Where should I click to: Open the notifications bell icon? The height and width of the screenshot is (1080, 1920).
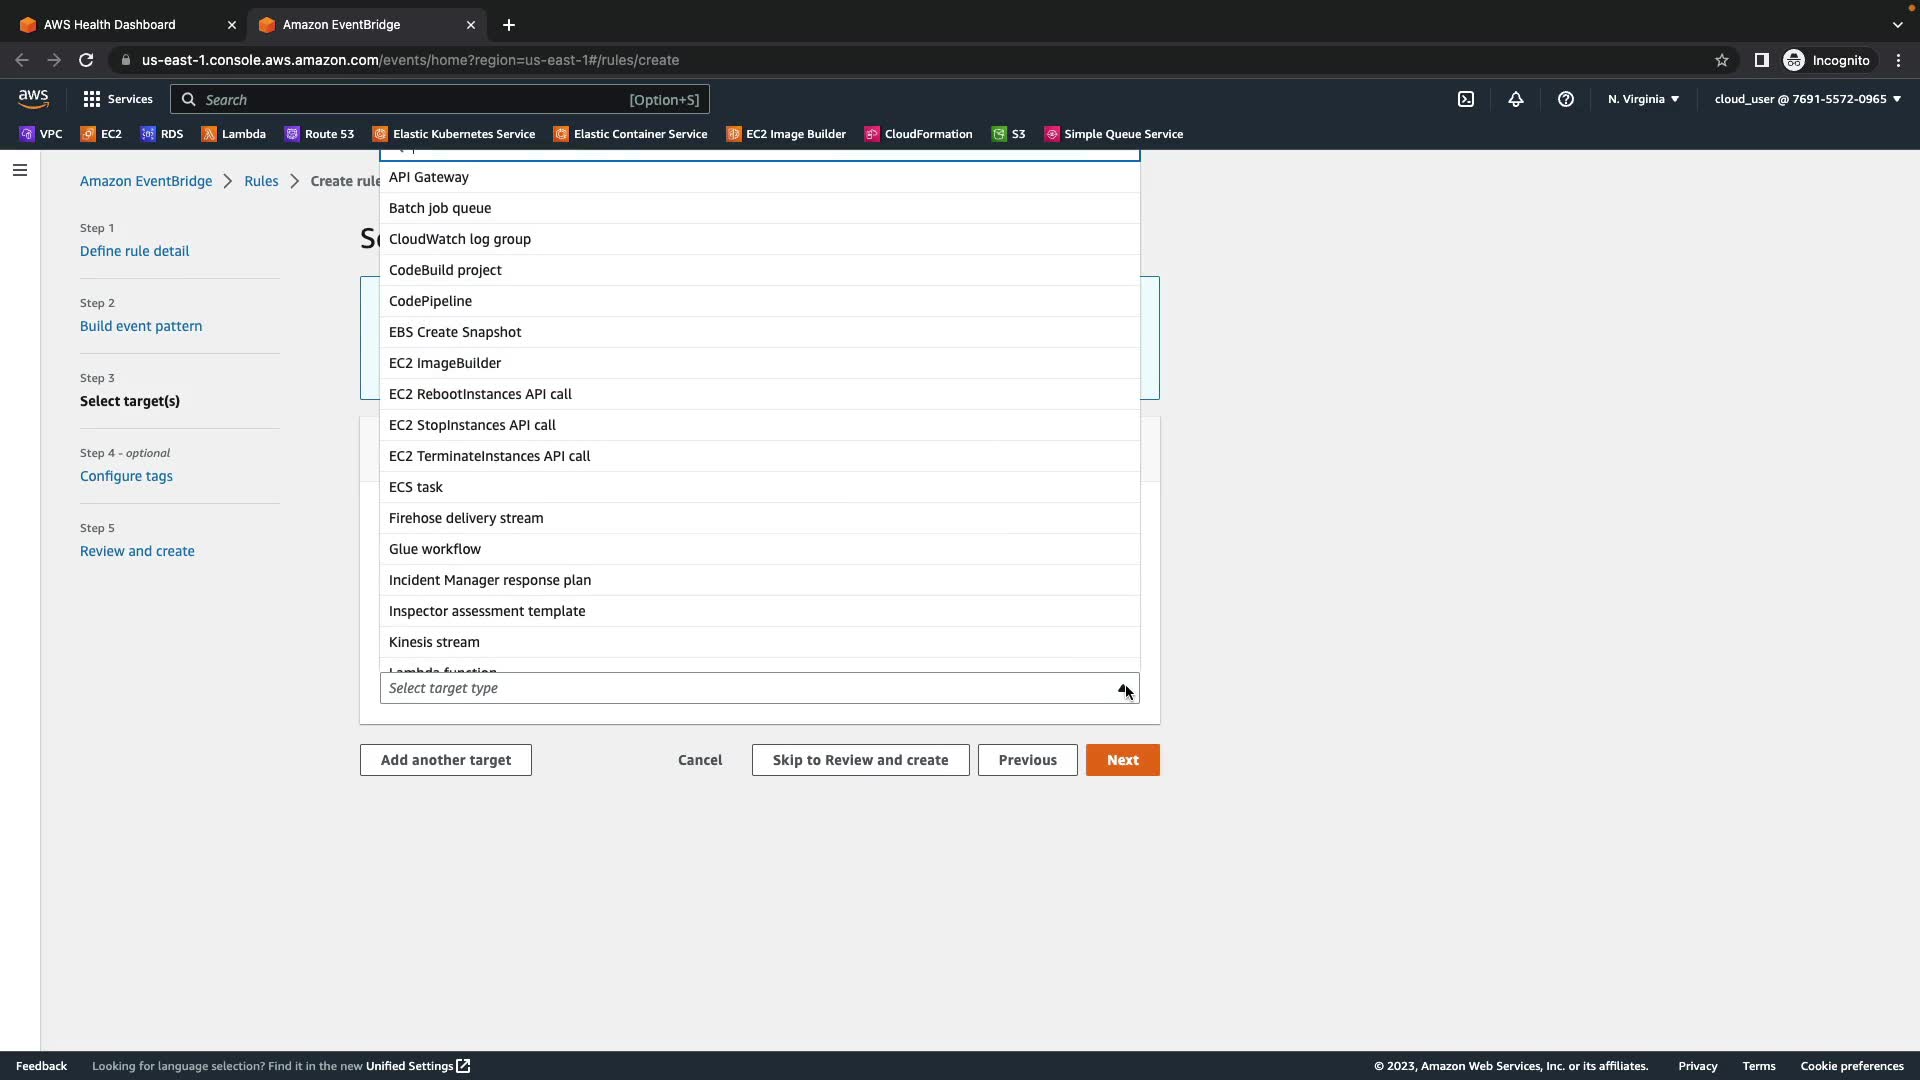click(x=1516, y=99)
